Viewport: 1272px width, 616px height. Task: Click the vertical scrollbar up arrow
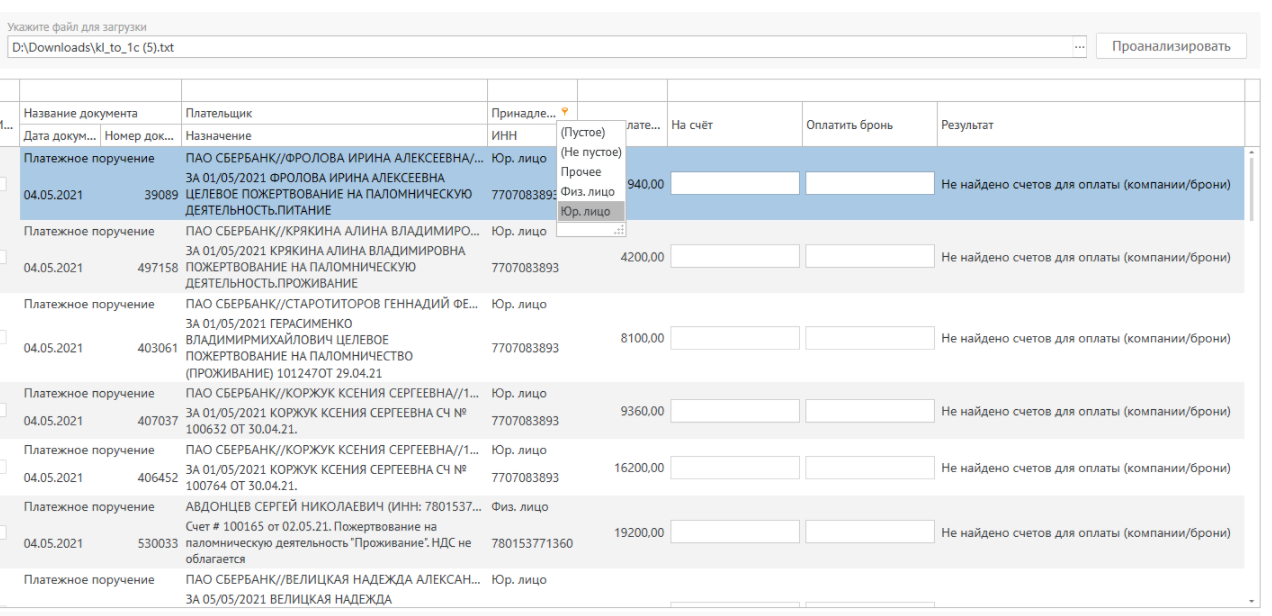(x=1251, y=153)
